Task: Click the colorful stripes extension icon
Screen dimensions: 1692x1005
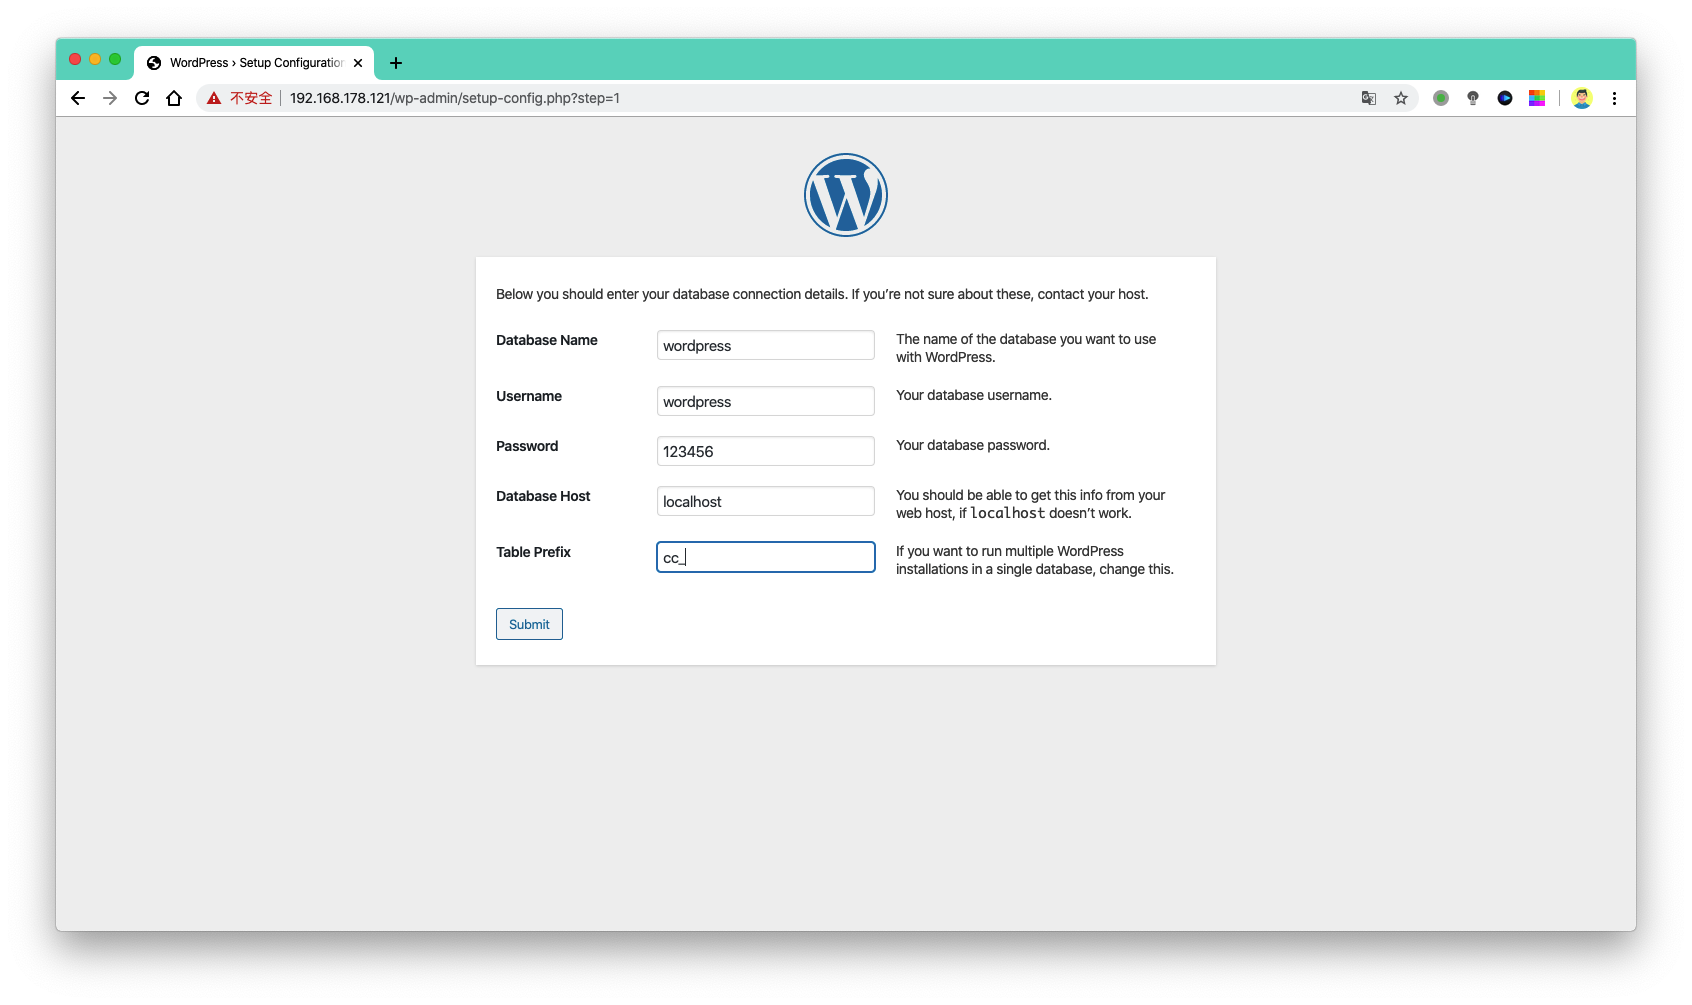Action: [1537, 98]
